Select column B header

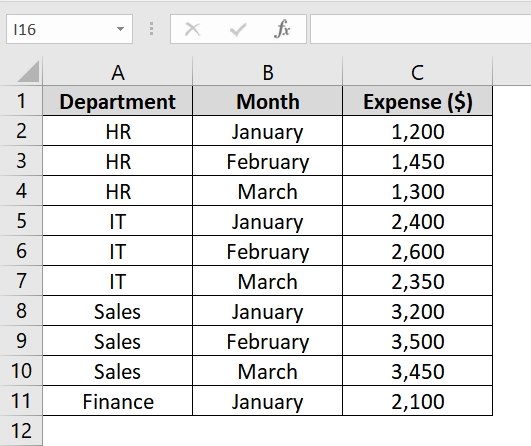[x=268, y=71]
